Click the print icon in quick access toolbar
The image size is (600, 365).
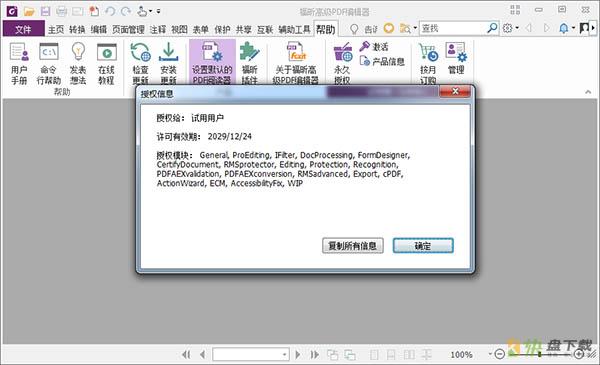coord(61,11)
